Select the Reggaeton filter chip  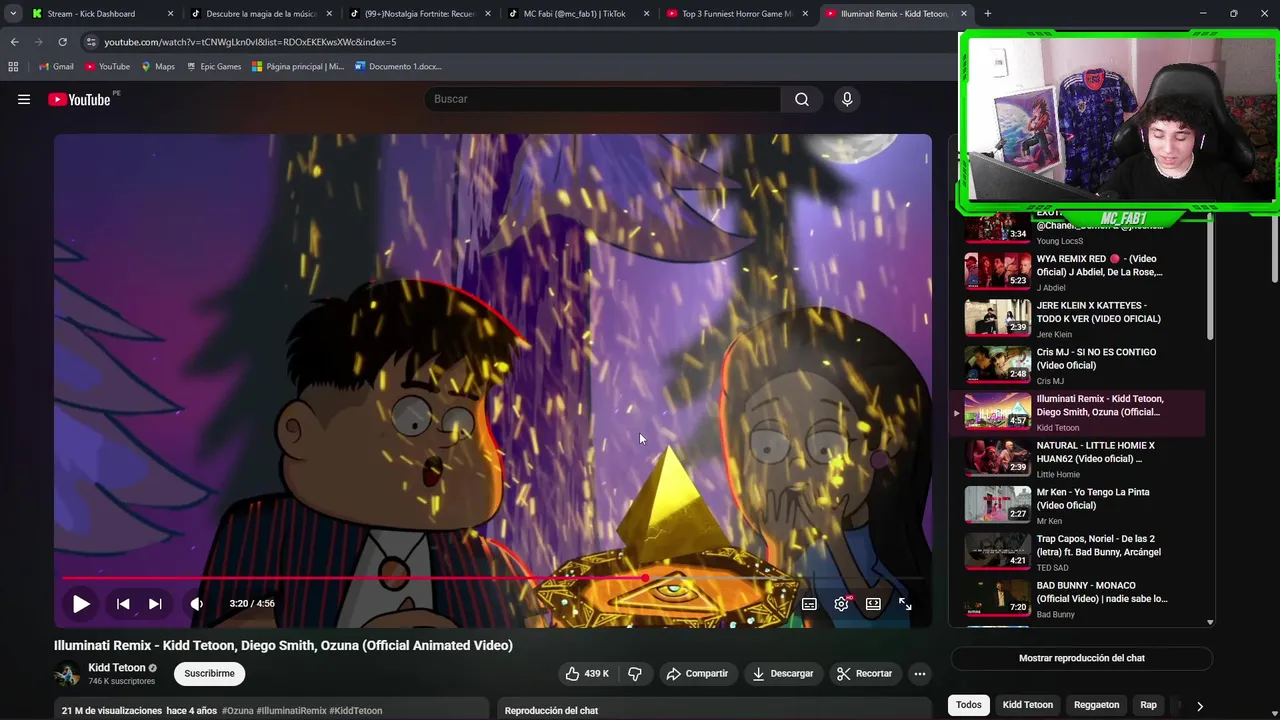point(1097,705)
